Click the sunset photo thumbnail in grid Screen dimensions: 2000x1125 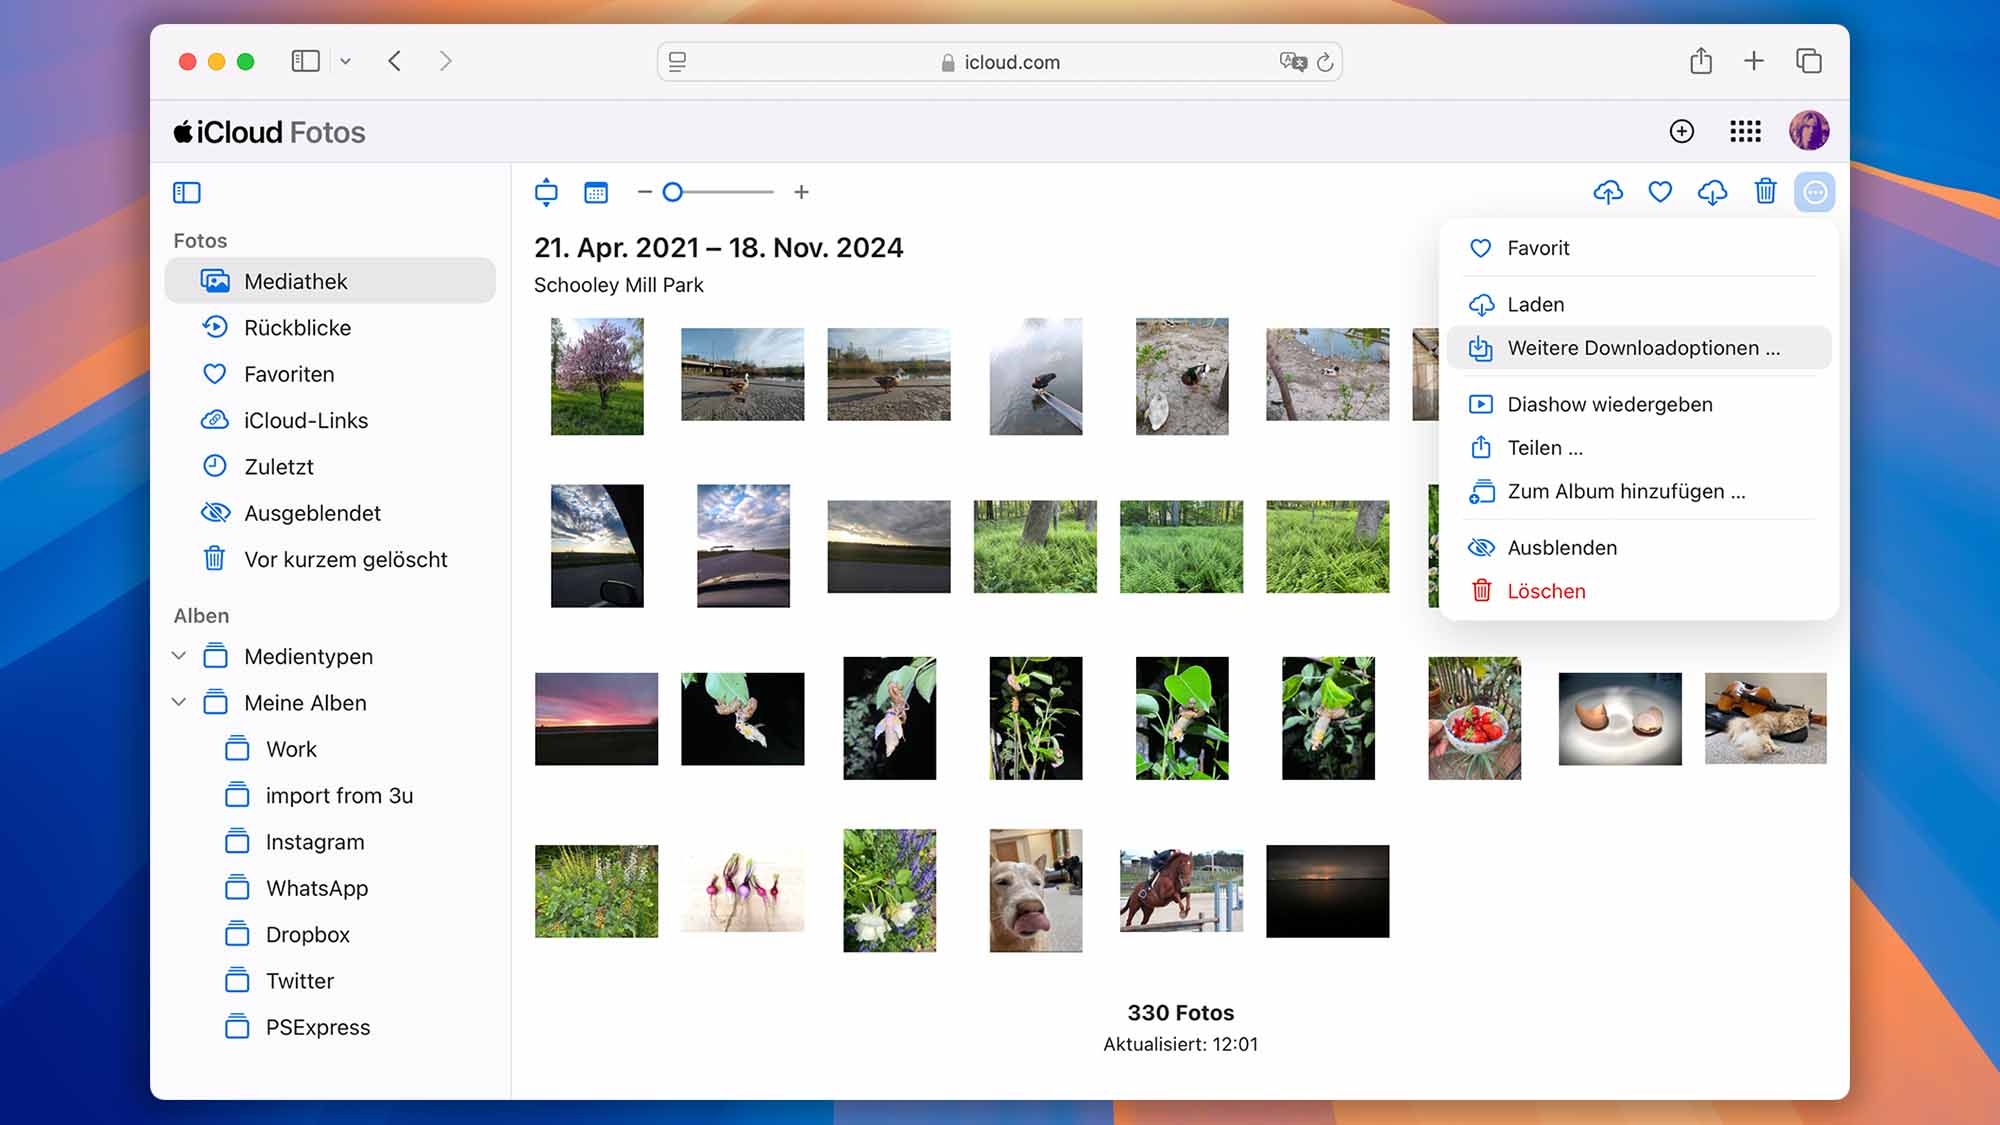pyautogui.click(x=595, y=718)
